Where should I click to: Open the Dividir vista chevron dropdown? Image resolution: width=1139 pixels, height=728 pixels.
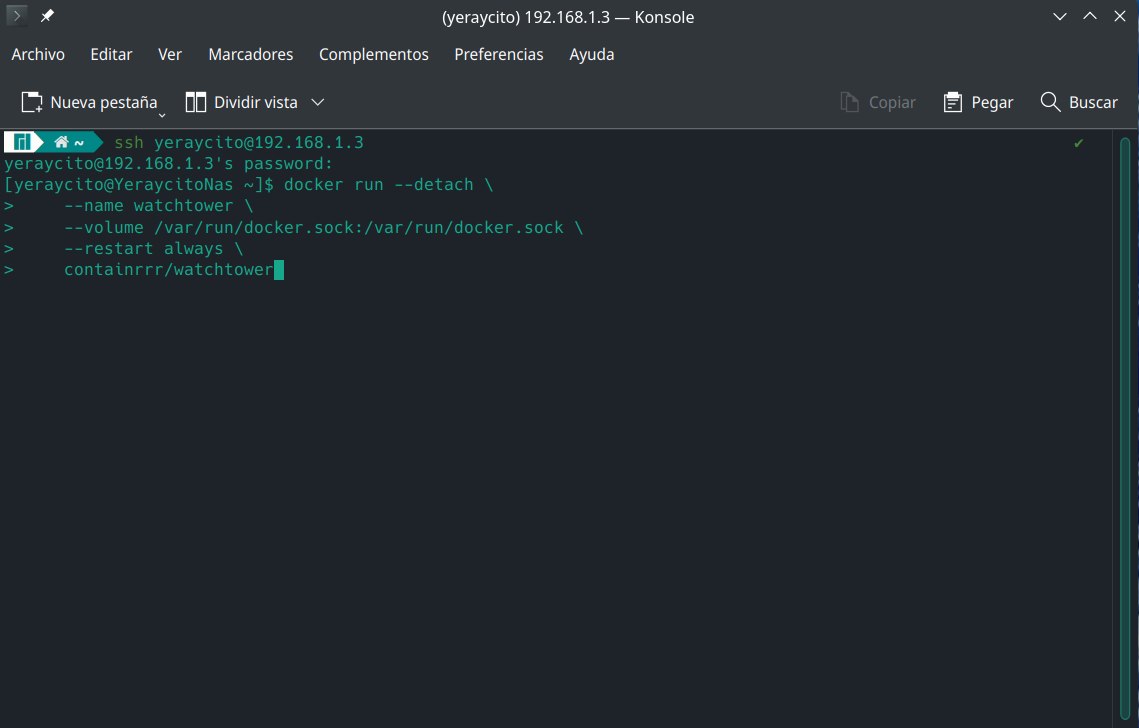317,102
